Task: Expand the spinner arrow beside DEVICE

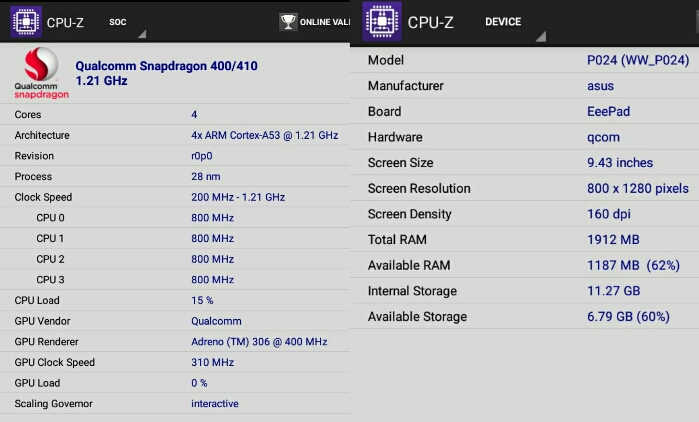Action: pyautogui.click(x=541, y=36)
